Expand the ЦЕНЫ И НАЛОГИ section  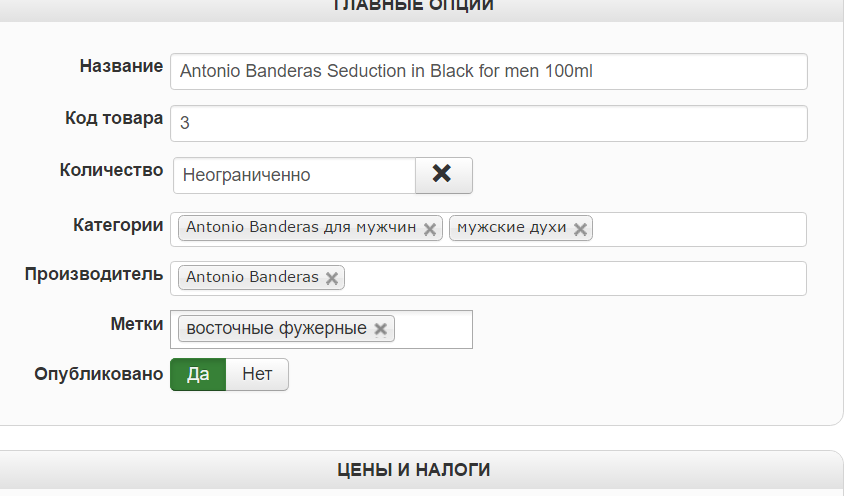412,469
